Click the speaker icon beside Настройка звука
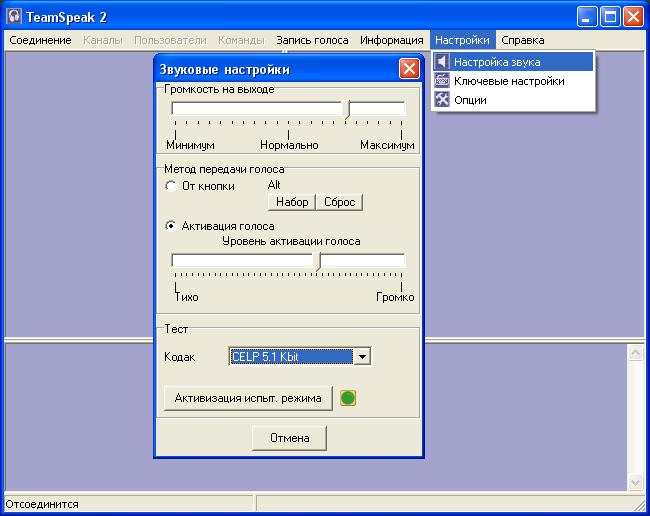Viewport: 650px width, 516px height. tap(442, 62)
